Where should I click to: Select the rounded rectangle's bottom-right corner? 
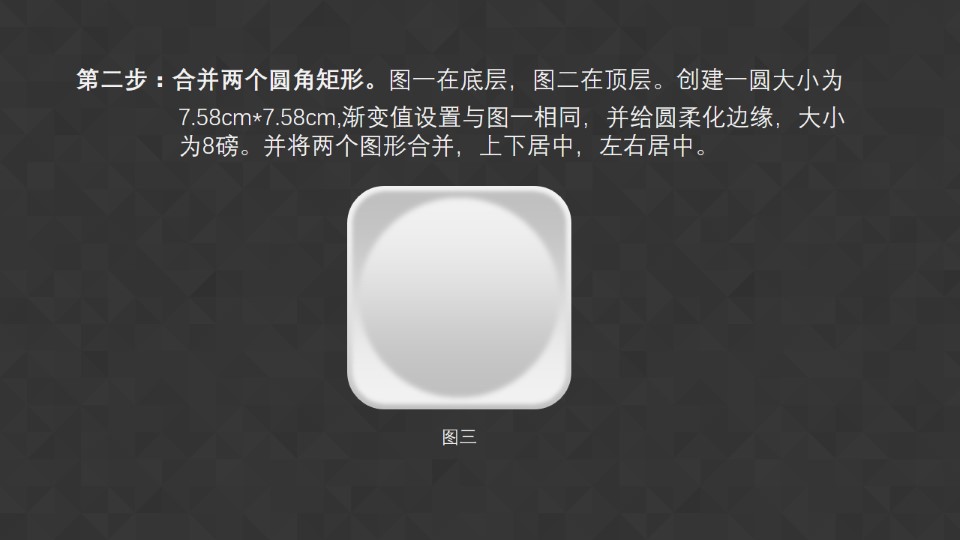558,396
